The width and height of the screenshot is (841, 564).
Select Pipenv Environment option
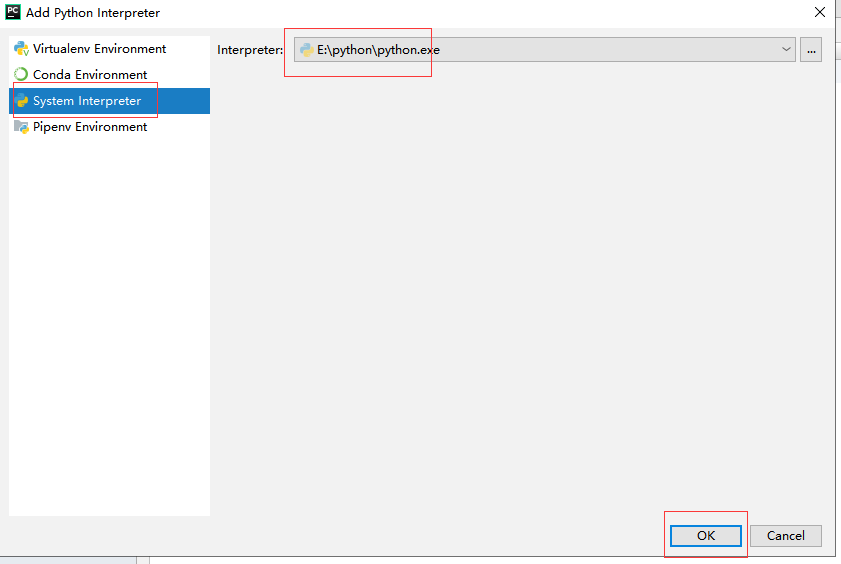coord(109,127)
